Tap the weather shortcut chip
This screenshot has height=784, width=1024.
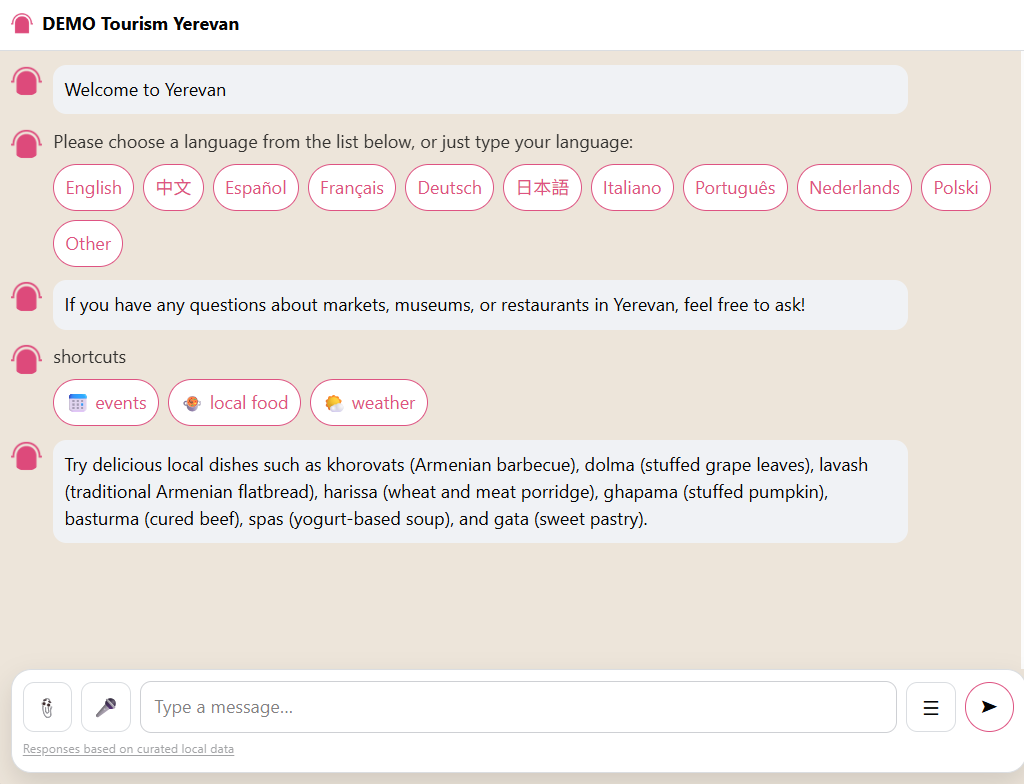click(369, 403)
